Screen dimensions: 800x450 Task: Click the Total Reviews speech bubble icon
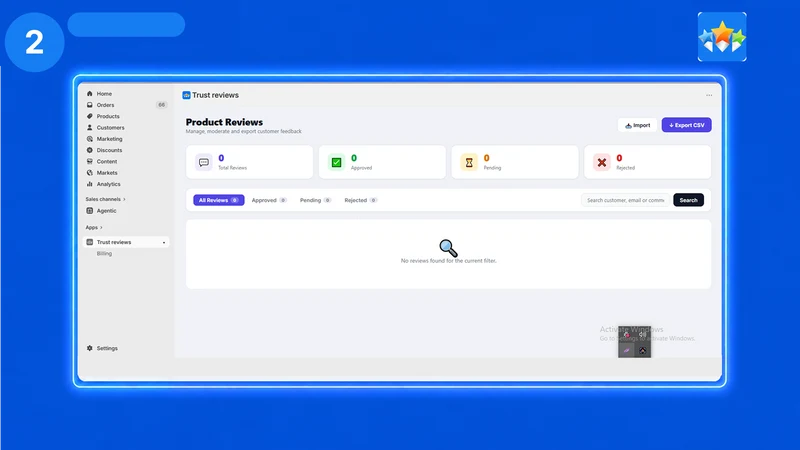pos(204,162)
